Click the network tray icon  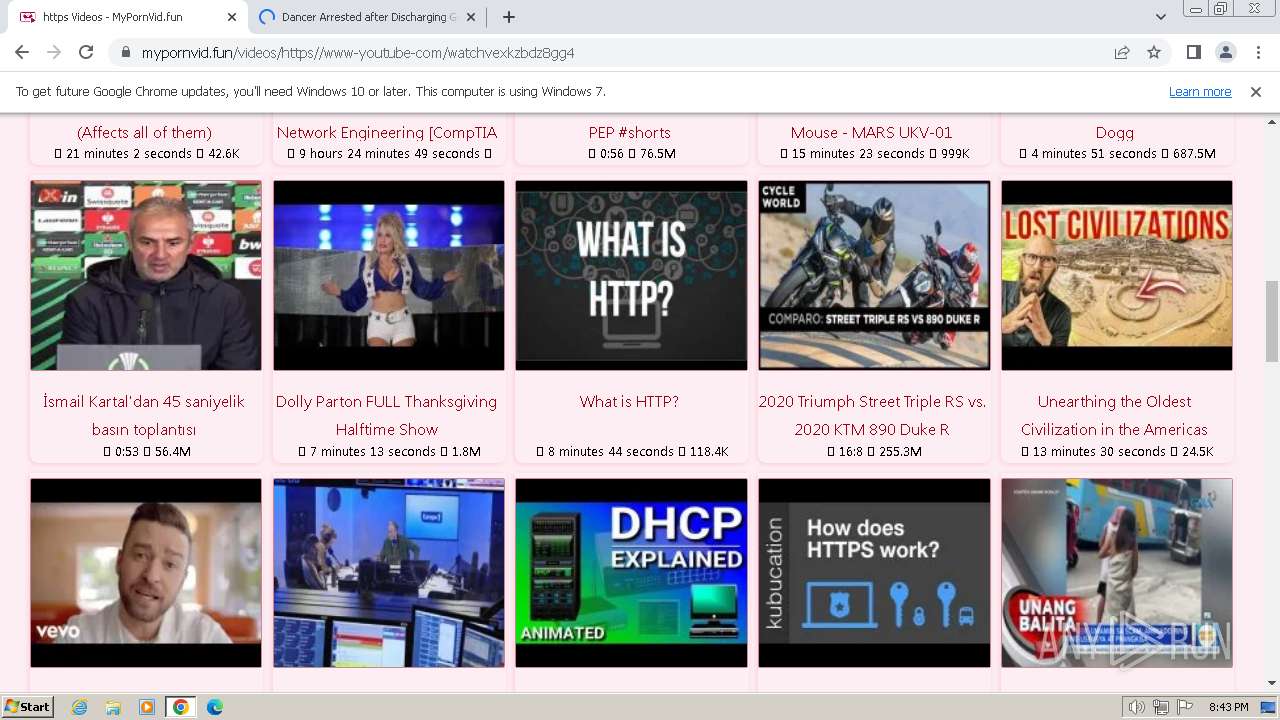(x=1161, y=707)
